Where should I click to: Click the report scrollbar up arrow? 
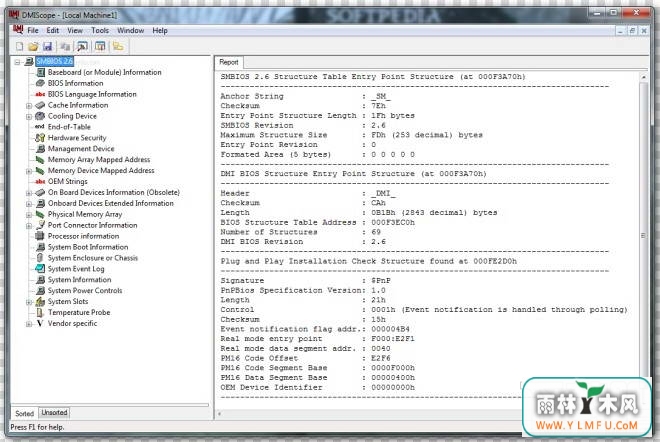643,77
